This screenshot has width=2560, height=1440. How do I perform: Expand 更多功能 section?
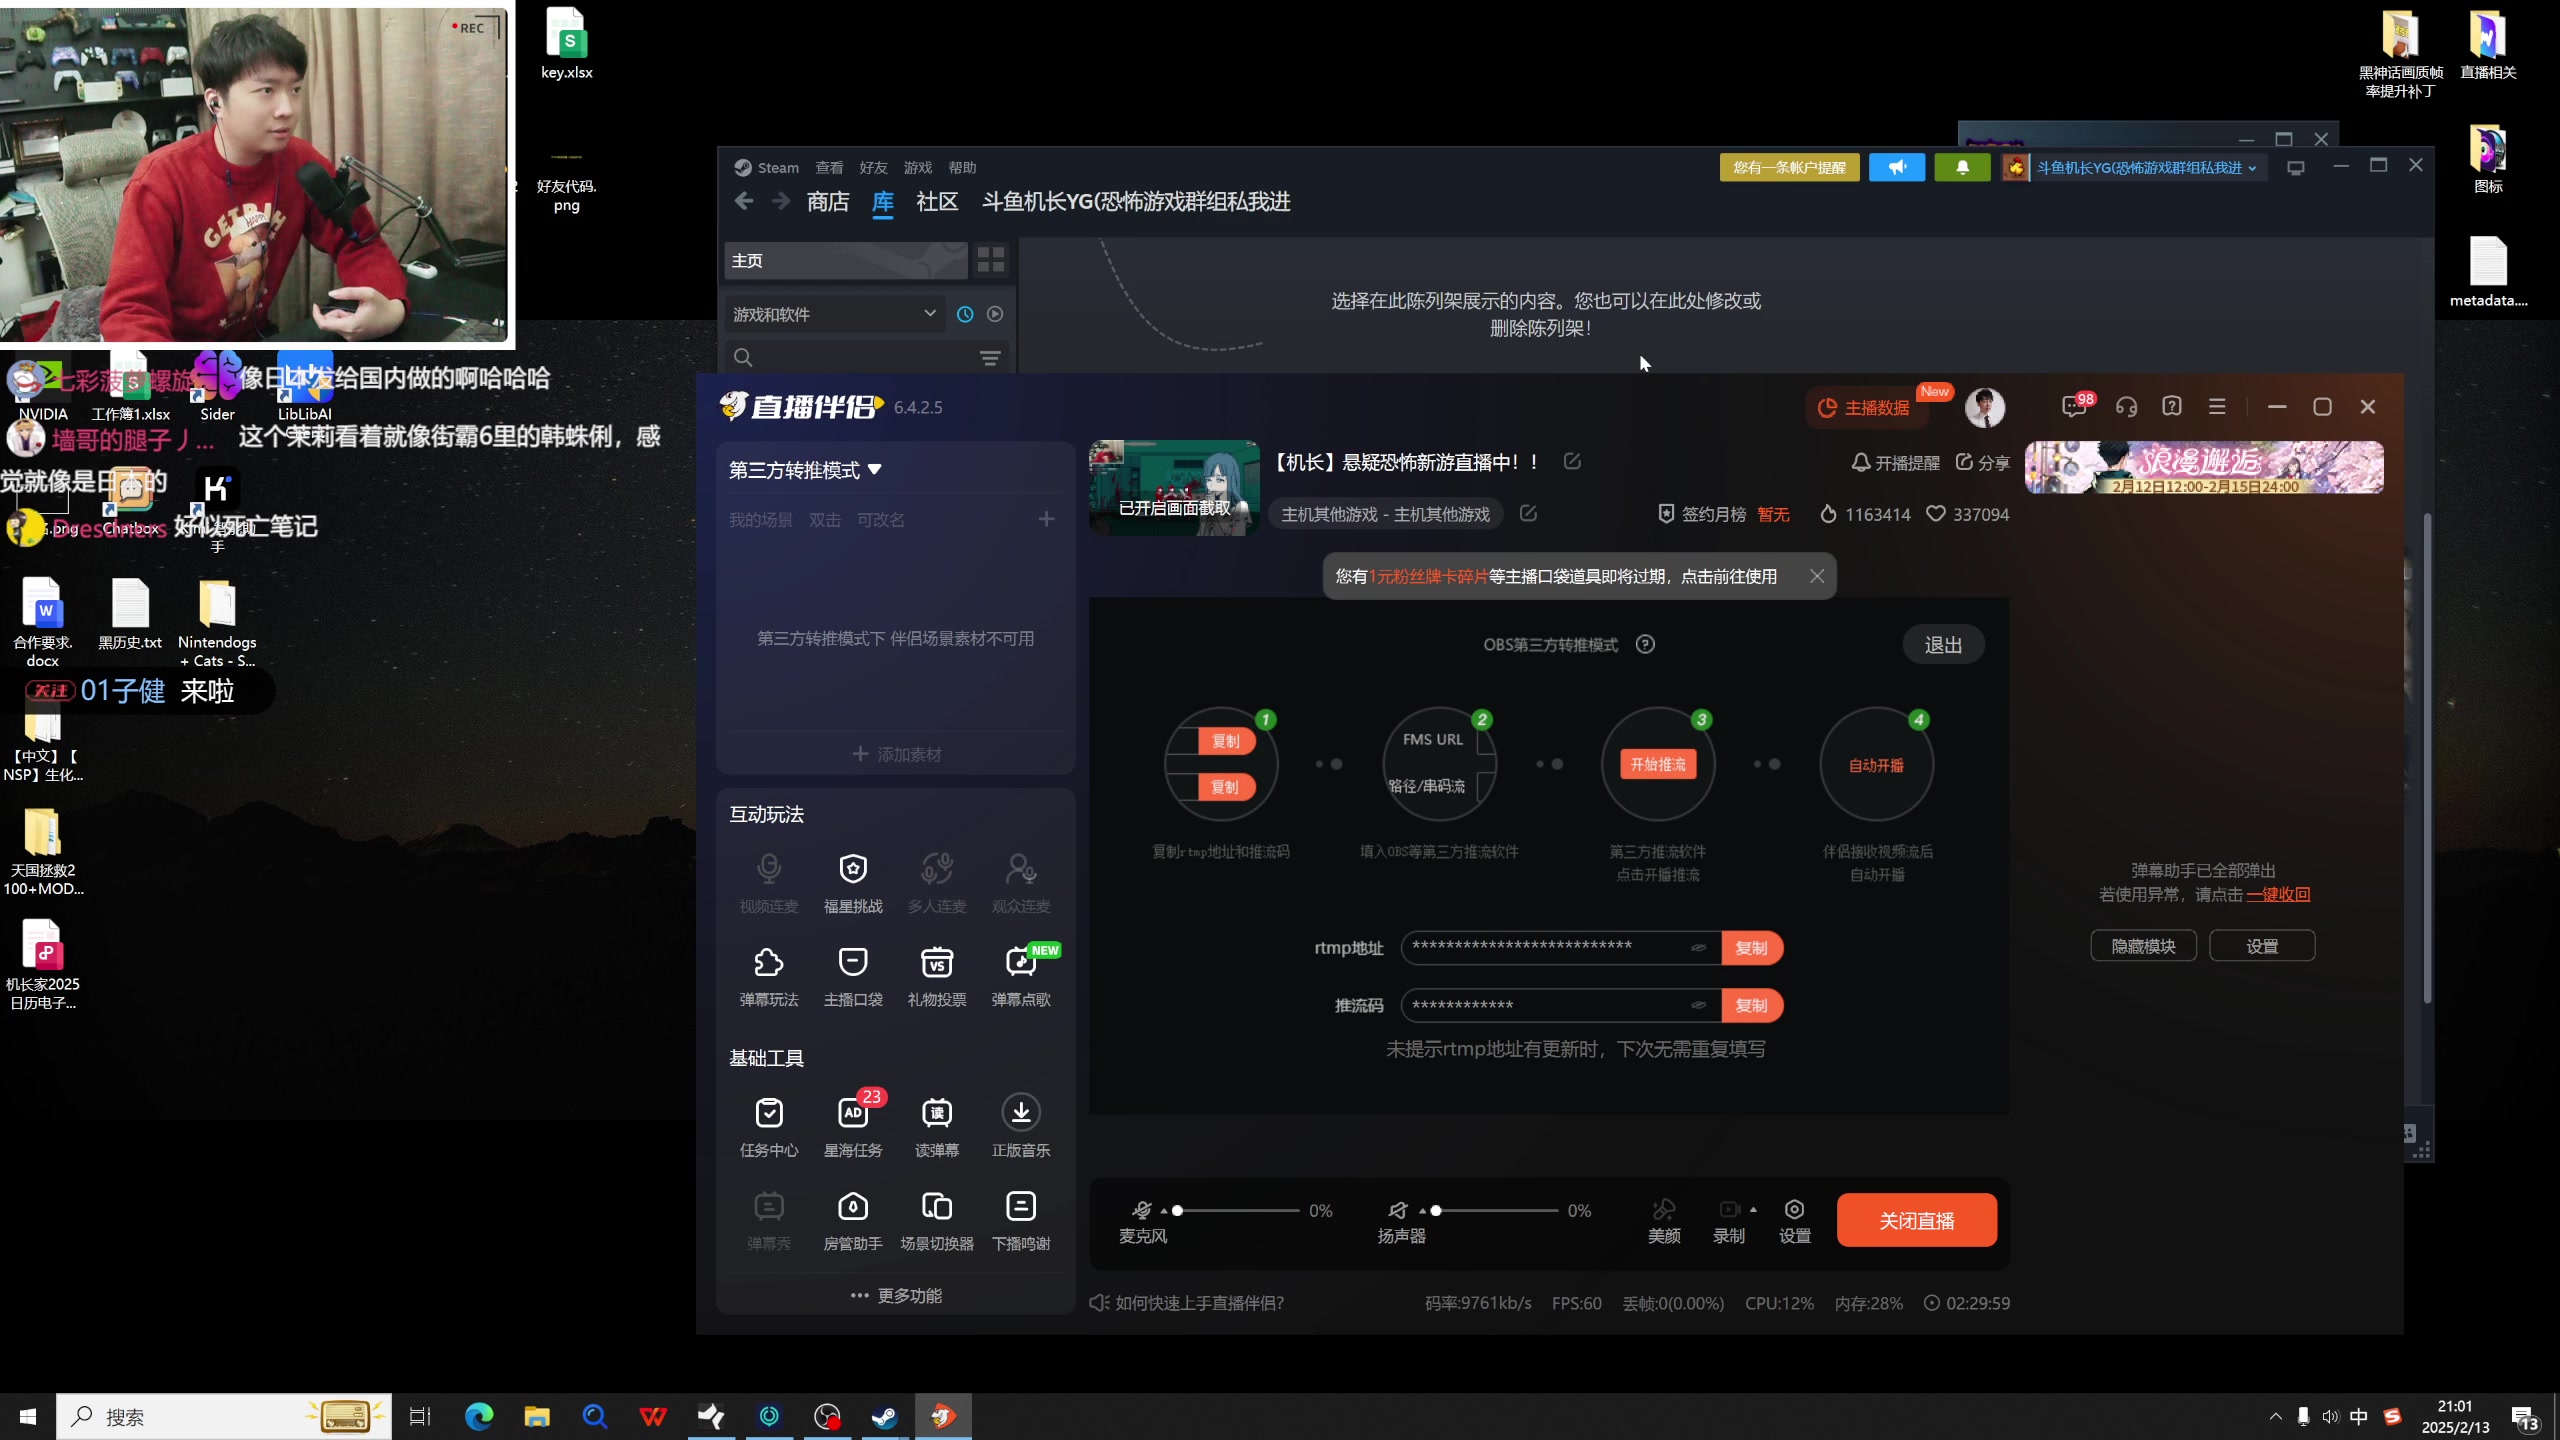(896, 1295)
